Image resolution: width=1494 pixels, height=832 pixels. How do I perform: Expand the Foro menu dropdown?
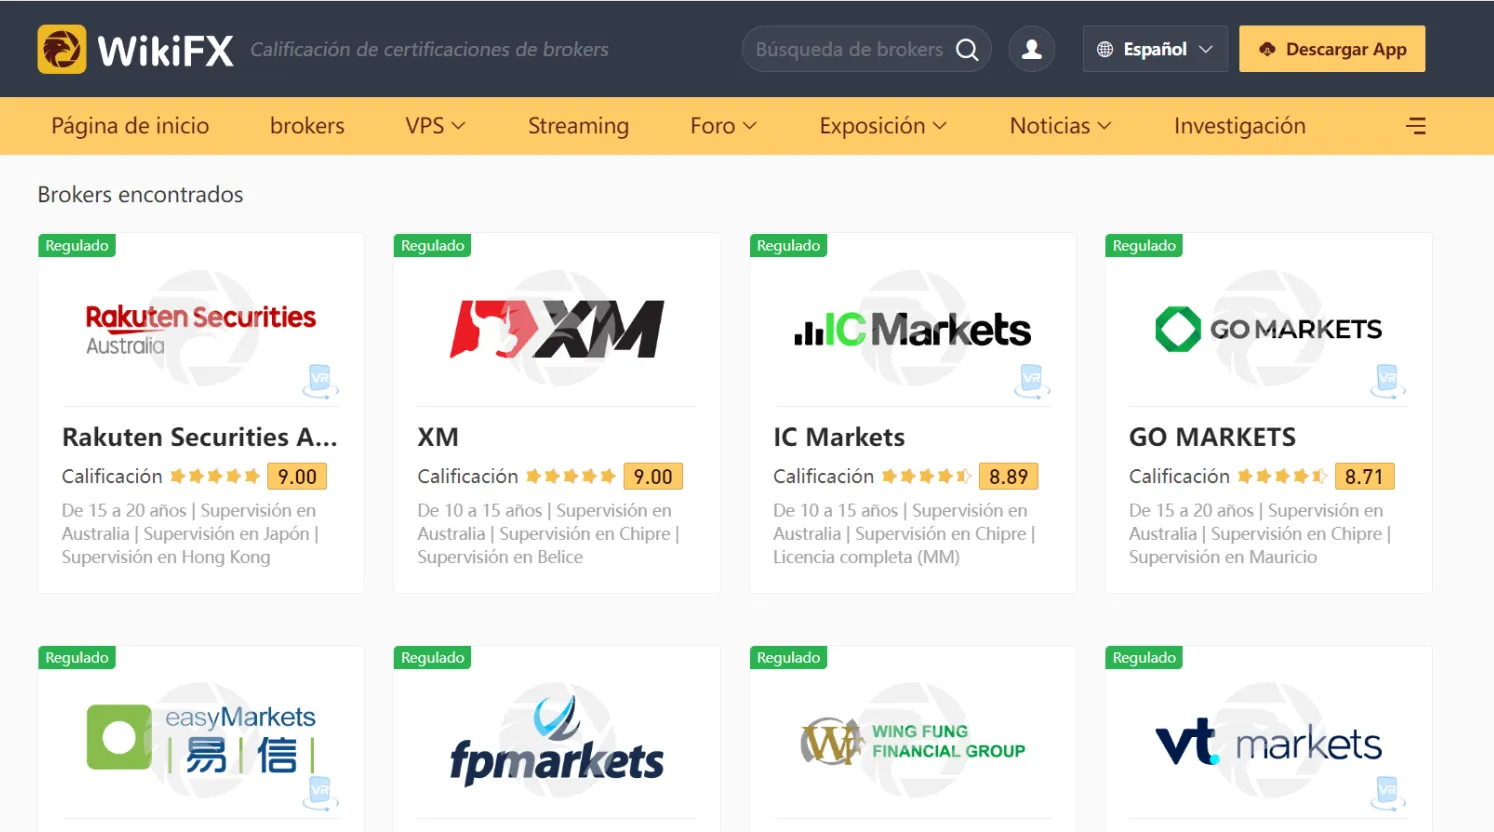pos(723,126)
